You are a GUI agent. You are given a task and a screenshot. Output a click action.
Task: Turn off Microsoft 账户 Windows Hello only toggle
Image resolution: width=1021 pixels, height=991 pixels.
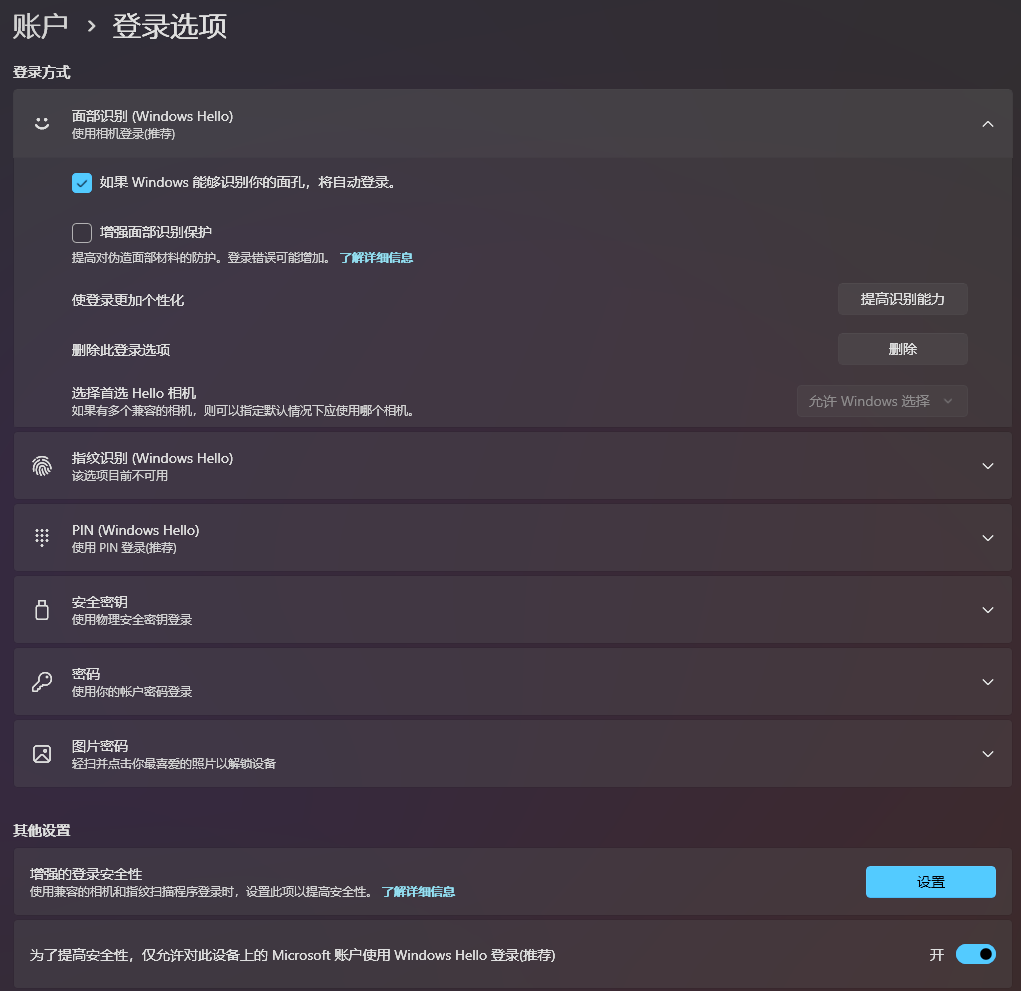pyautogui.click(x=975, y=955)
